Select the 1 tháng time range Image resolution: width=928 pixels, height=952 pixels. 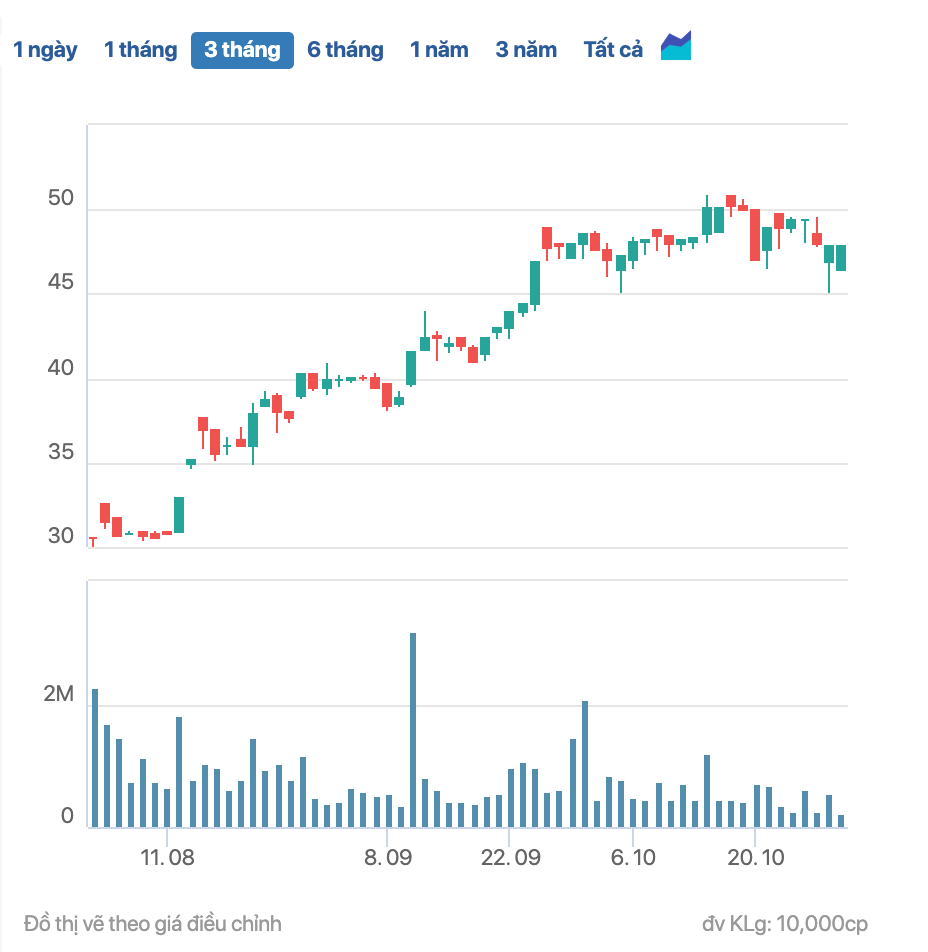pyautogui.click(x=140, y=50)
